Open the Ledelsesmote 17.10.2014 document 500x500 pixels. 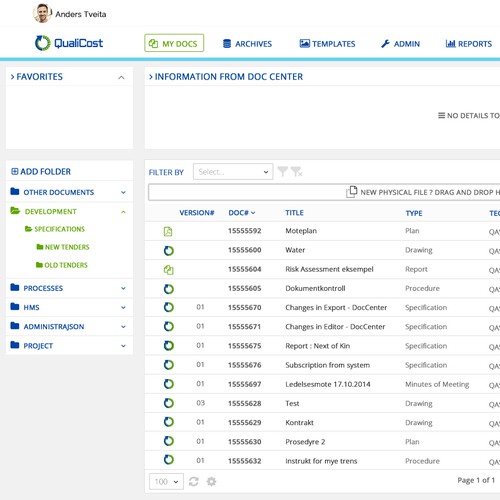pos(328,384)
